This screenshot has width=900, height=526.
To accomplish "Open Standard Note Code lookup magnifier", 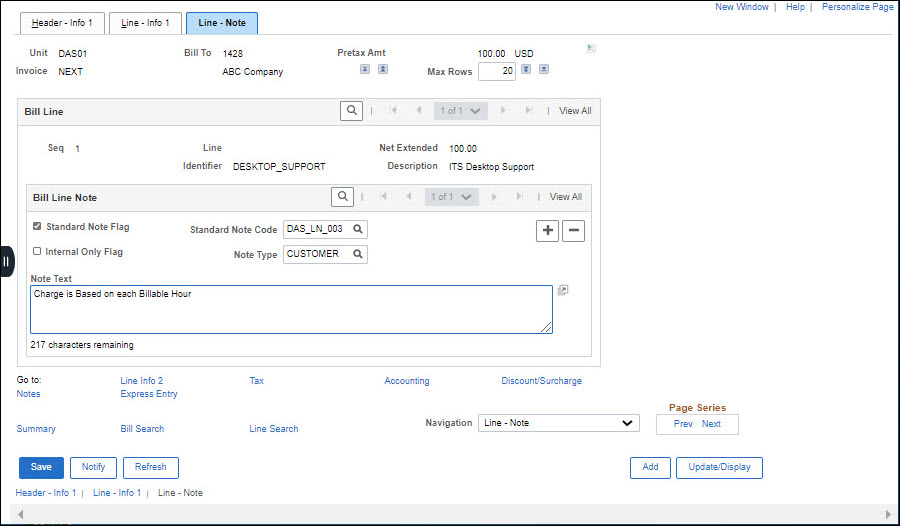I will tap(357, 230).
